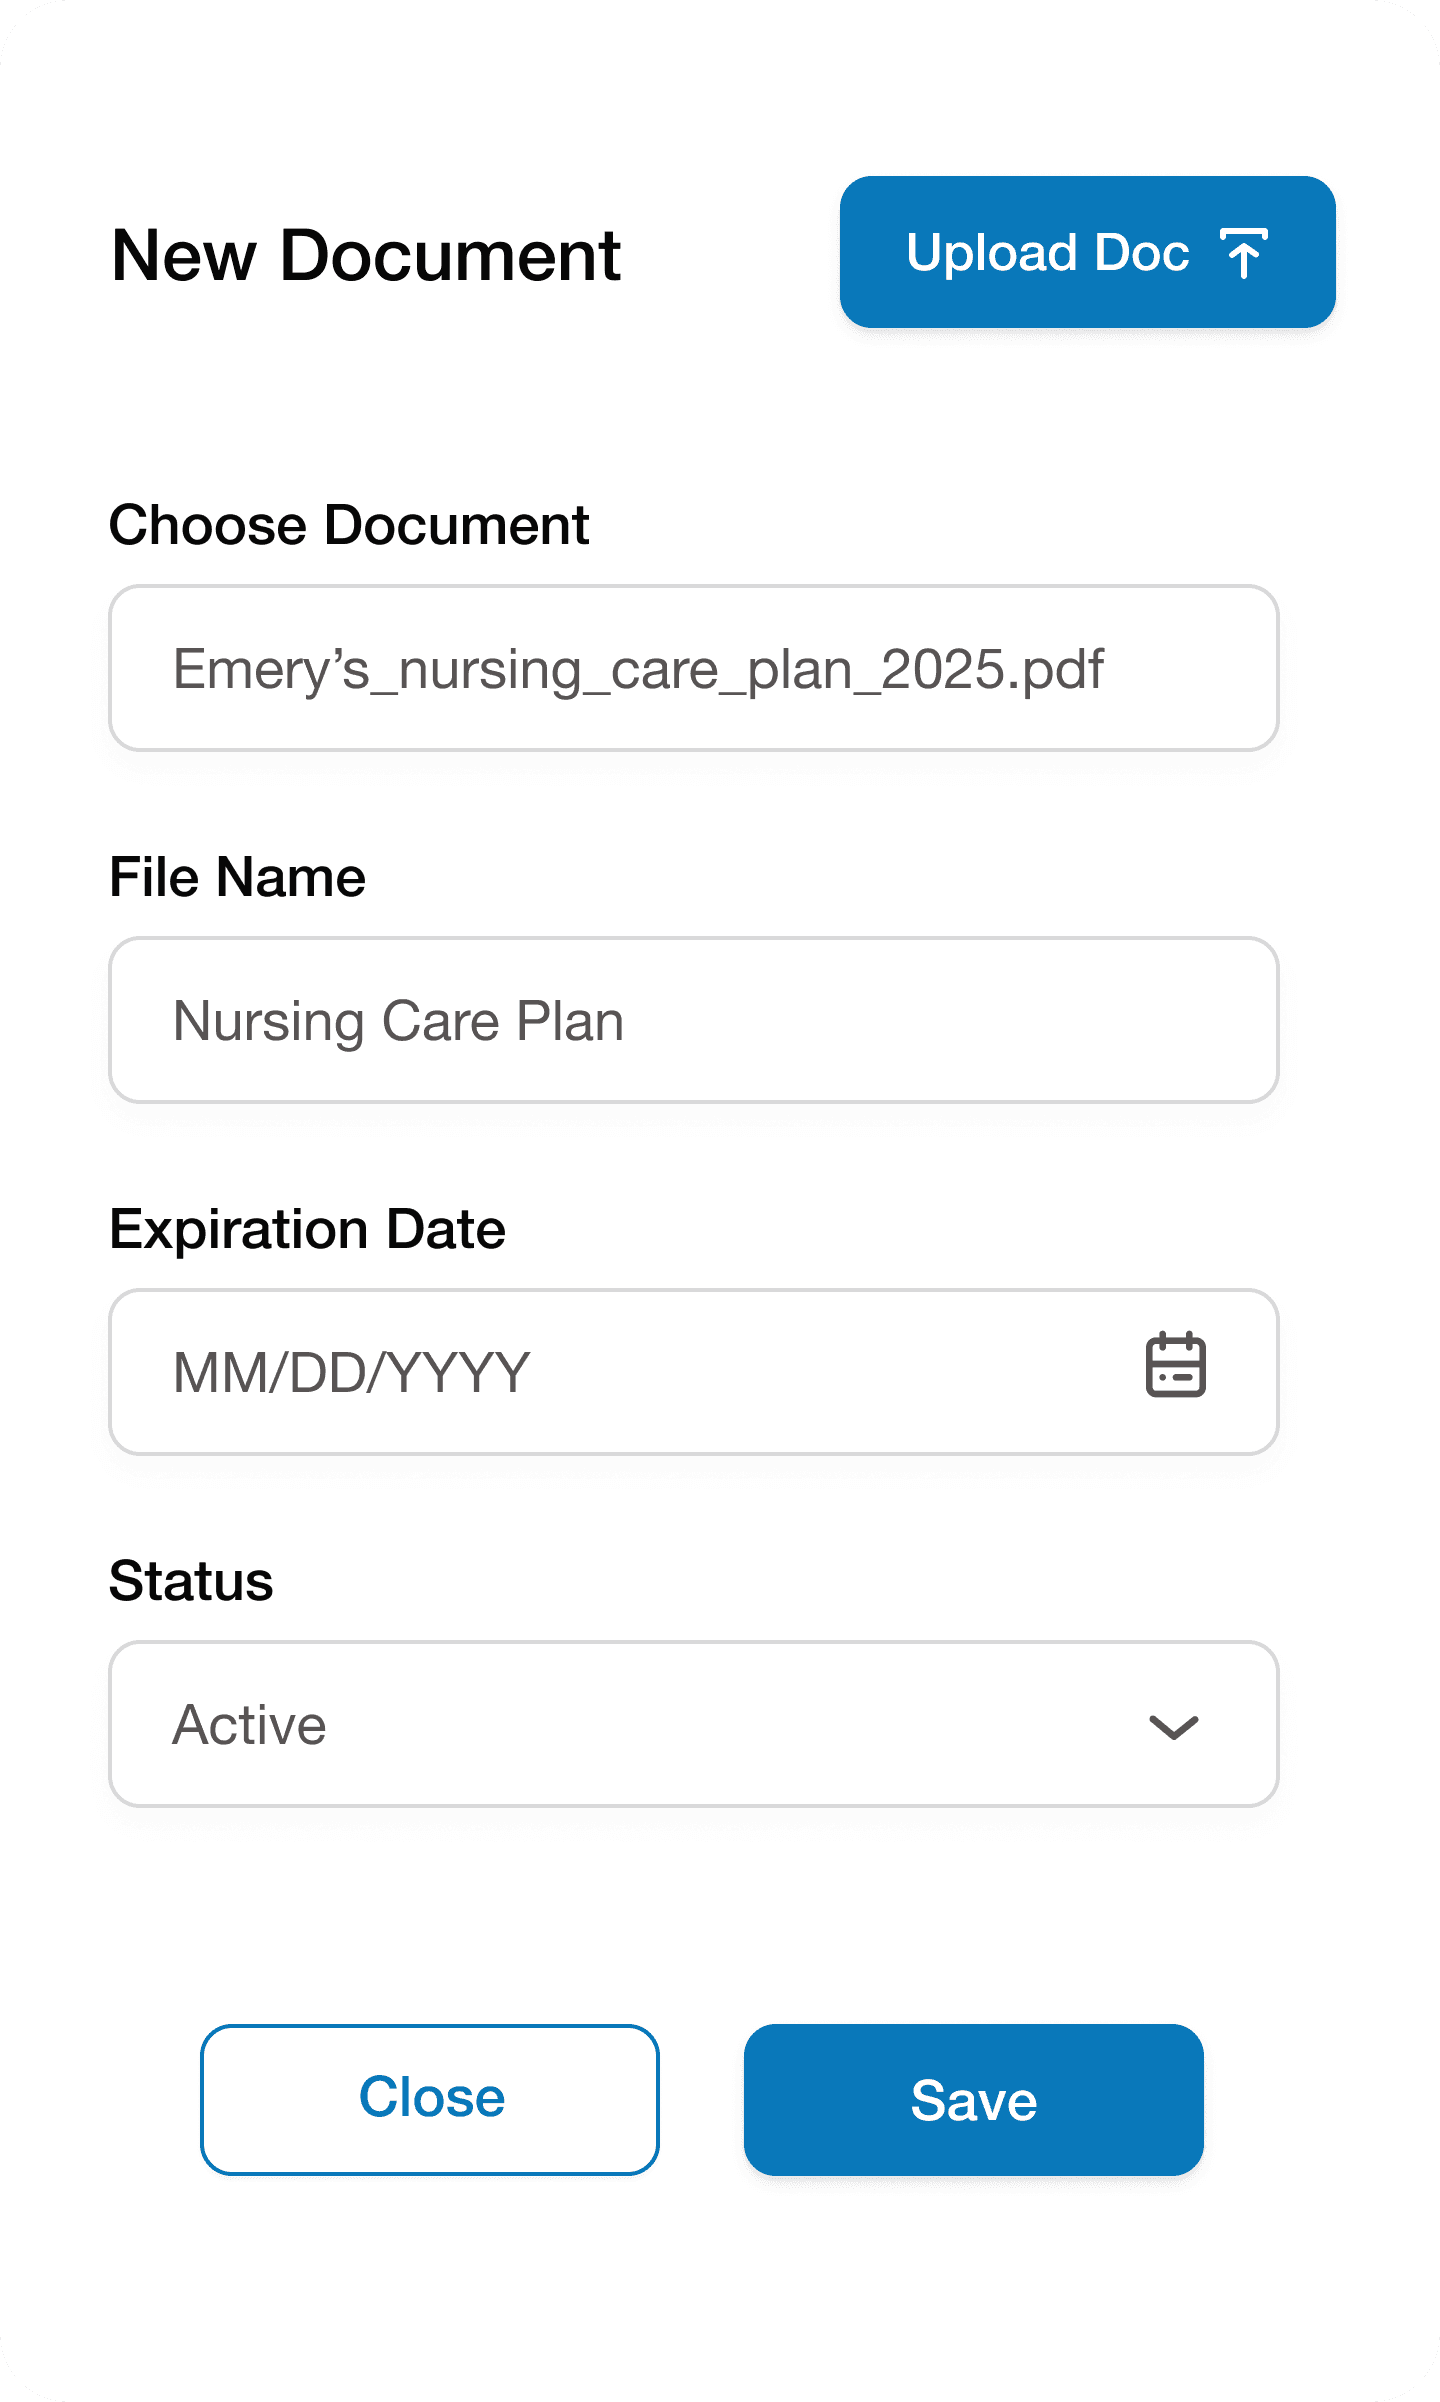Screen dimensions: 1440x2402
Task: Click the Upload Doc button
Action: click(x=1087, y=252)
